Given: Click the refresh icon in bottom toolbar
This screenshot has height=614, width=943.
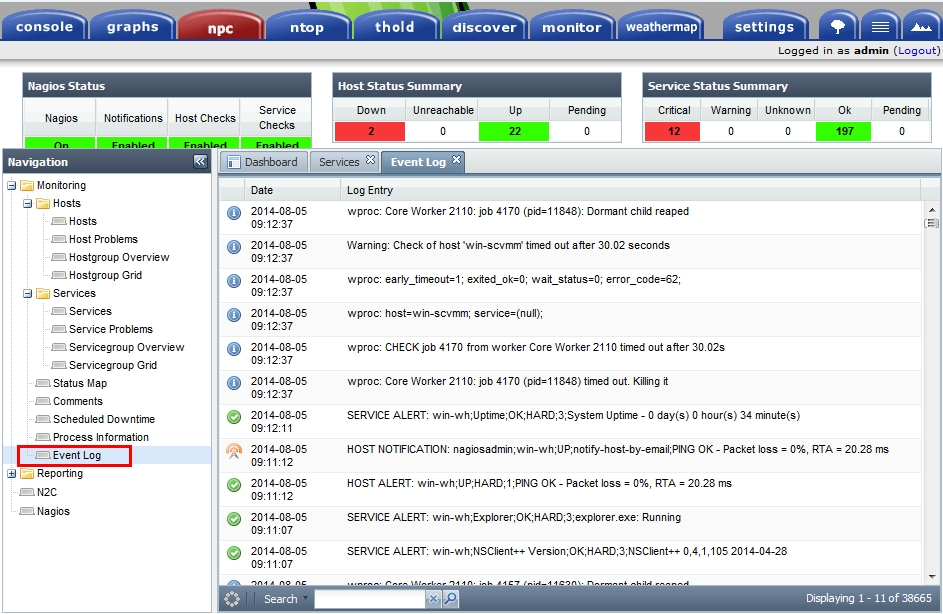Looking at the screenshot, I should (233, 599).
